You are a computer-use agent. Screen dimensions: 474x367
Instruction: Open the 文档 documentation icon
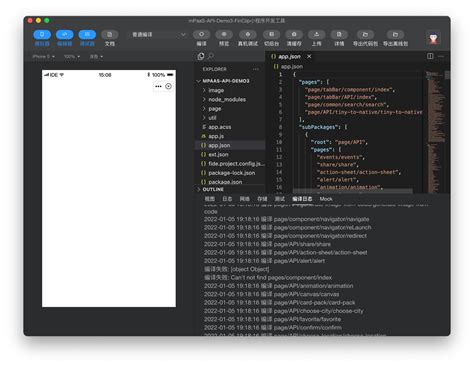110,35
